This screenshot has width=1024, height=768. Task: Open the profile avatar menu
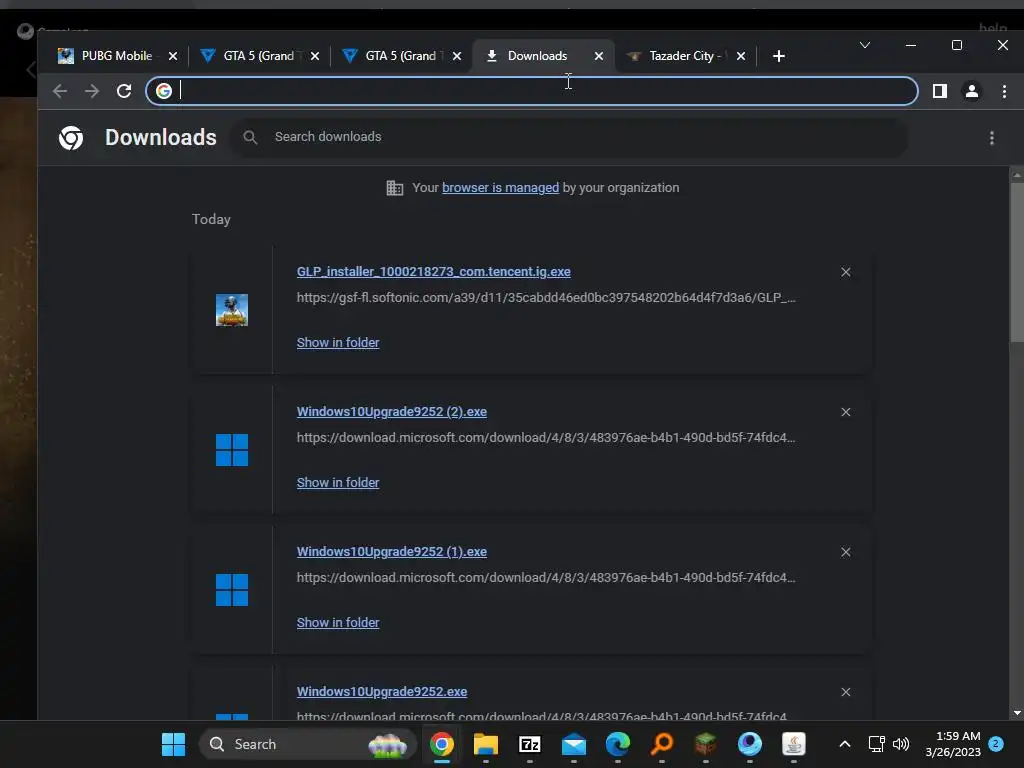click(x=972, y=91)
